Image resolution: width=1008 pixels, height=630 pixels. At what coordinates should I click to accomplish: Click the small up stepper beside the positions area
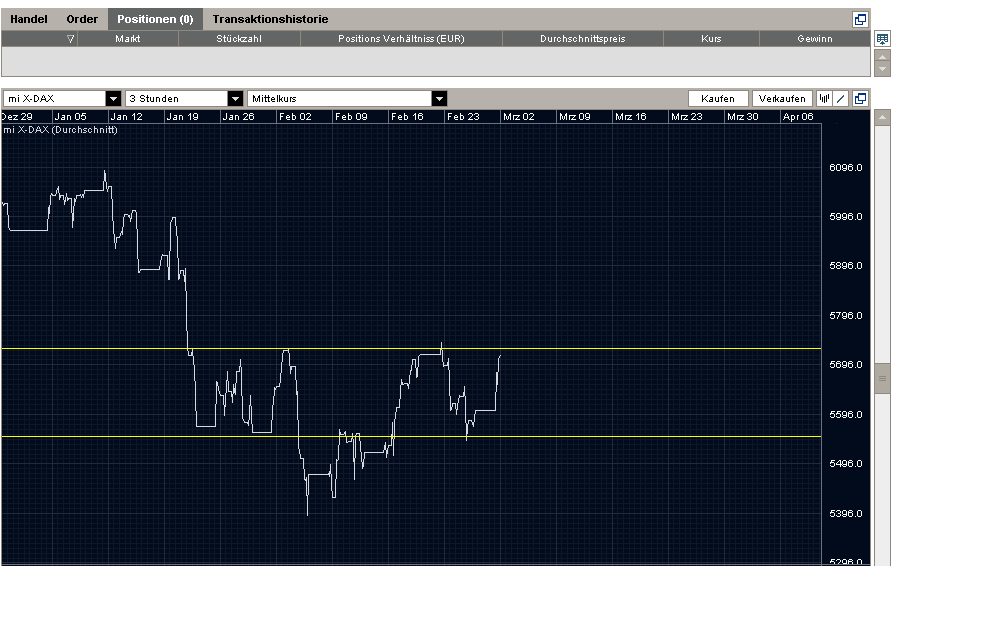(x=882, y=57)
